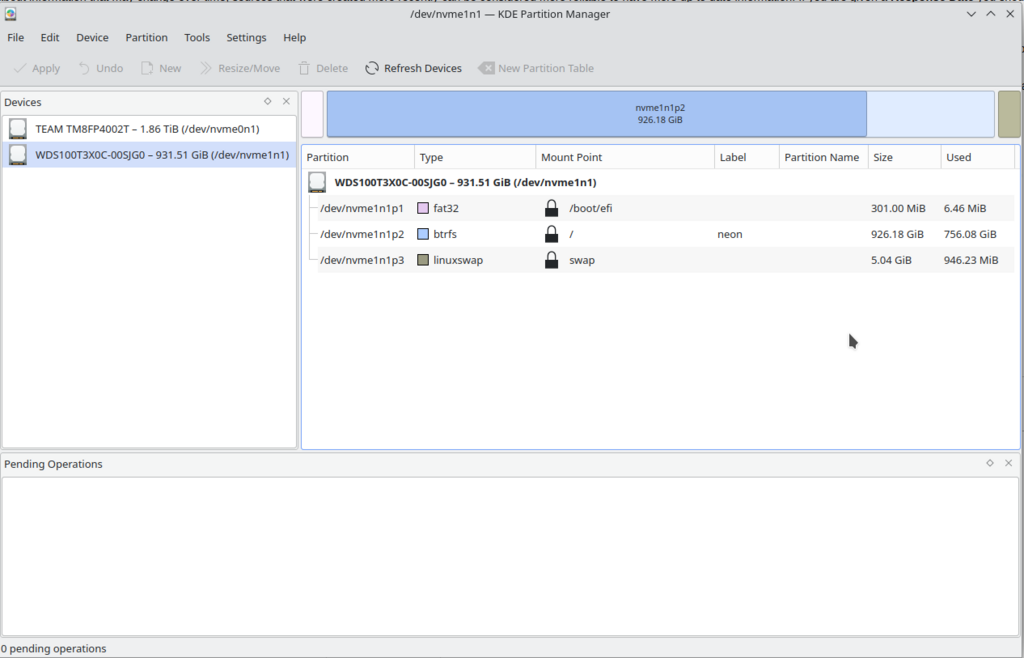Close the Devices panel
The height and width of the screenshot is (658, 1024).
[286, 101]
